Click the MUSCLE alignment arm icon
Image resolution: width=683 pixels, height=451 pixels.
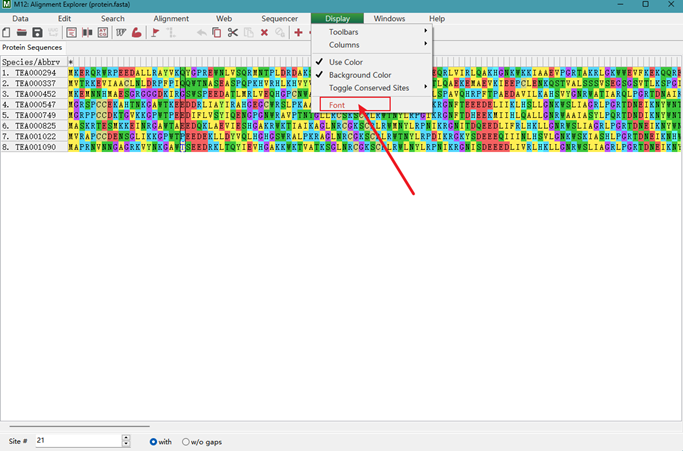pos(137,33)
